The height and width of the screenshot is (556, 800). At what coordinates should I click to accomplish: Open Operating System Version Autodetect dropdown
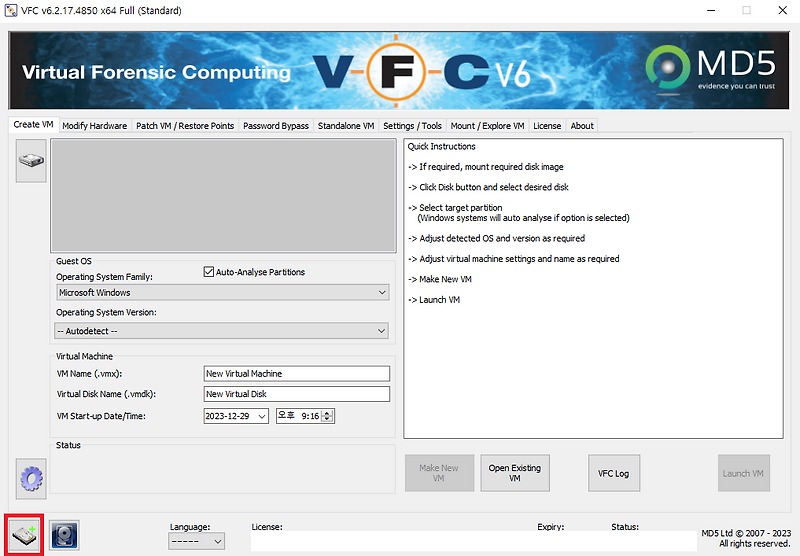(221, 331)
